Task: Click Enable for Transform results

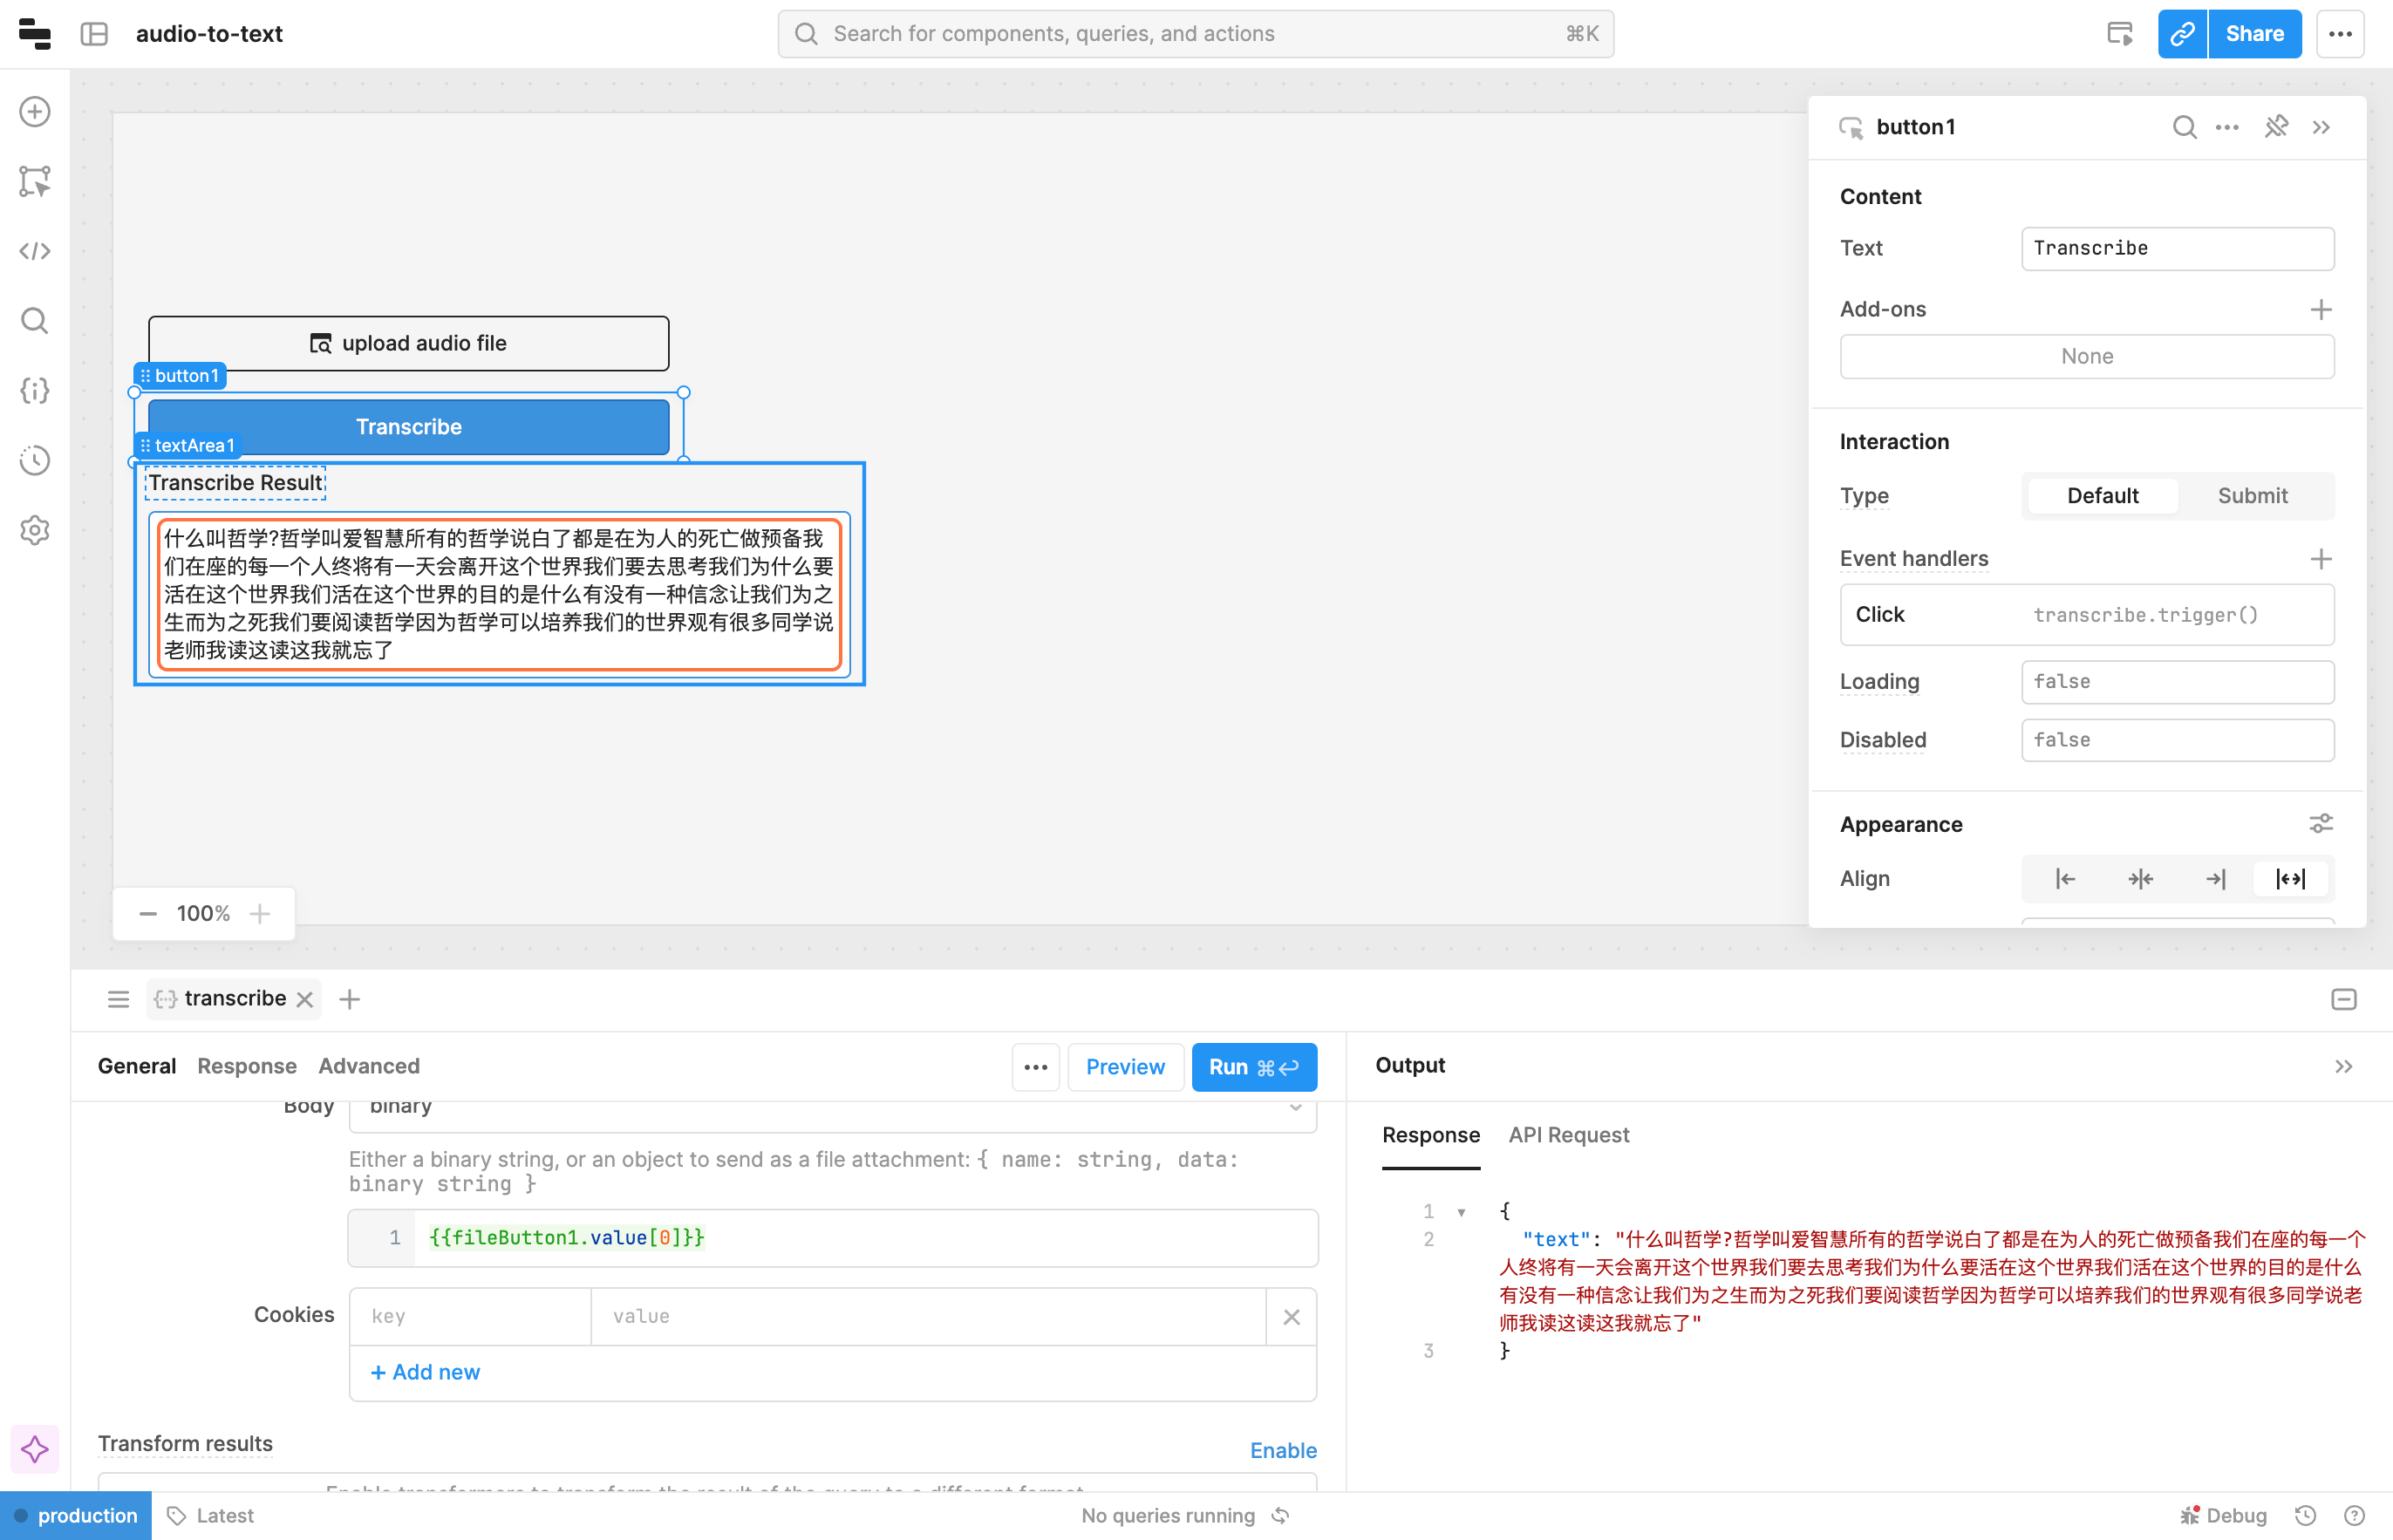Action: [x=1282, y=1450]
